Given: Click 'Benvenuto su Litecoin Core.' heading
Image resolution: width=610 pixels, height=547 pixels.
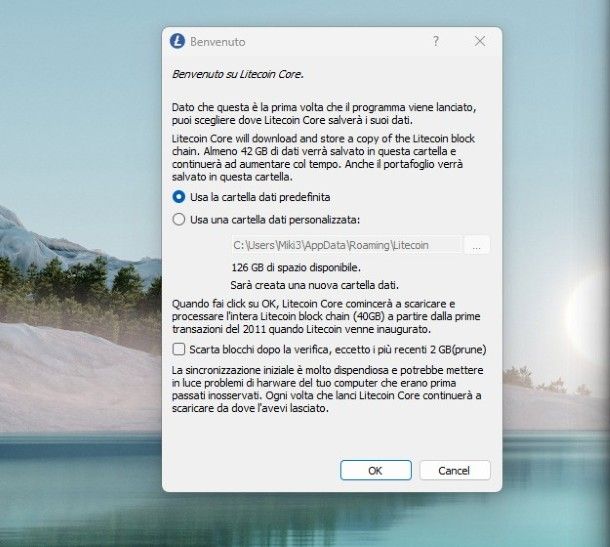Looking at the screenshot, I should pyautogui.click(x=238, y=74).
